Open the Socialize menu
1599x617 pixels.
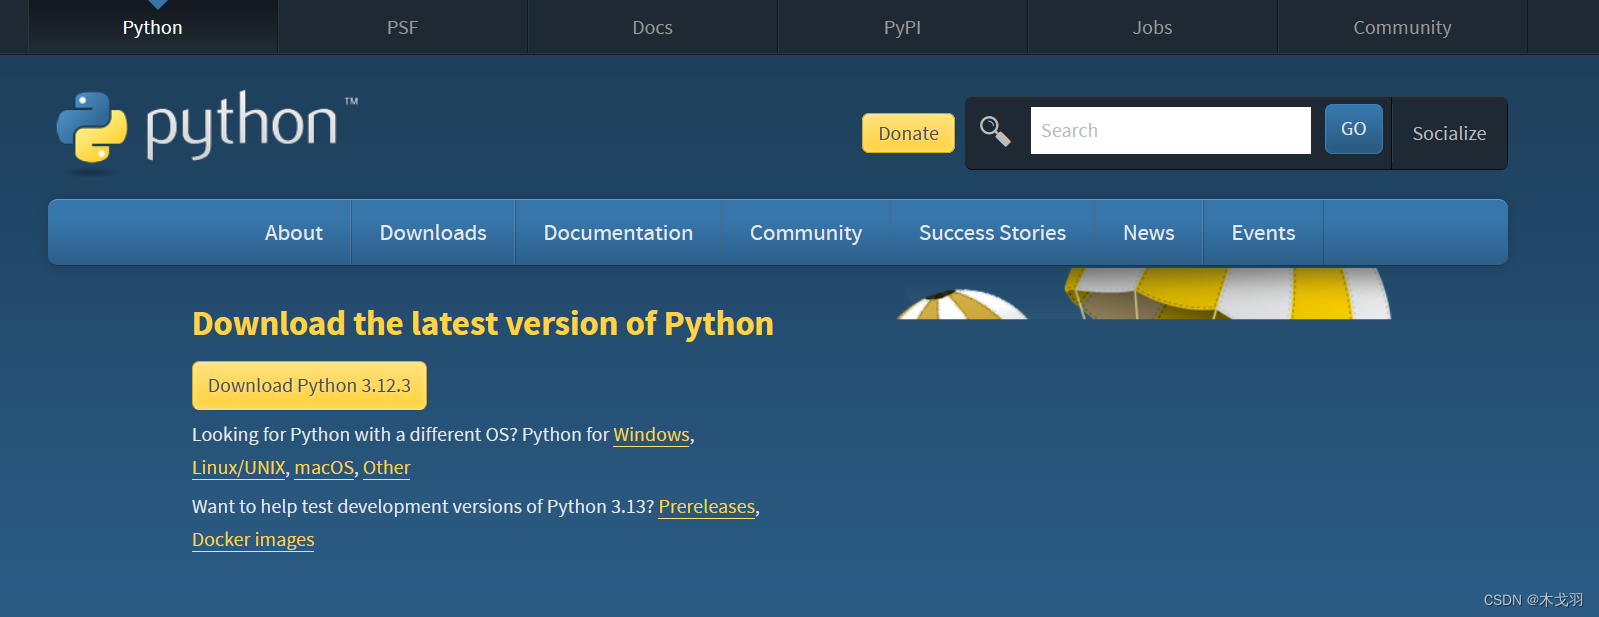tap(1449, 133)
